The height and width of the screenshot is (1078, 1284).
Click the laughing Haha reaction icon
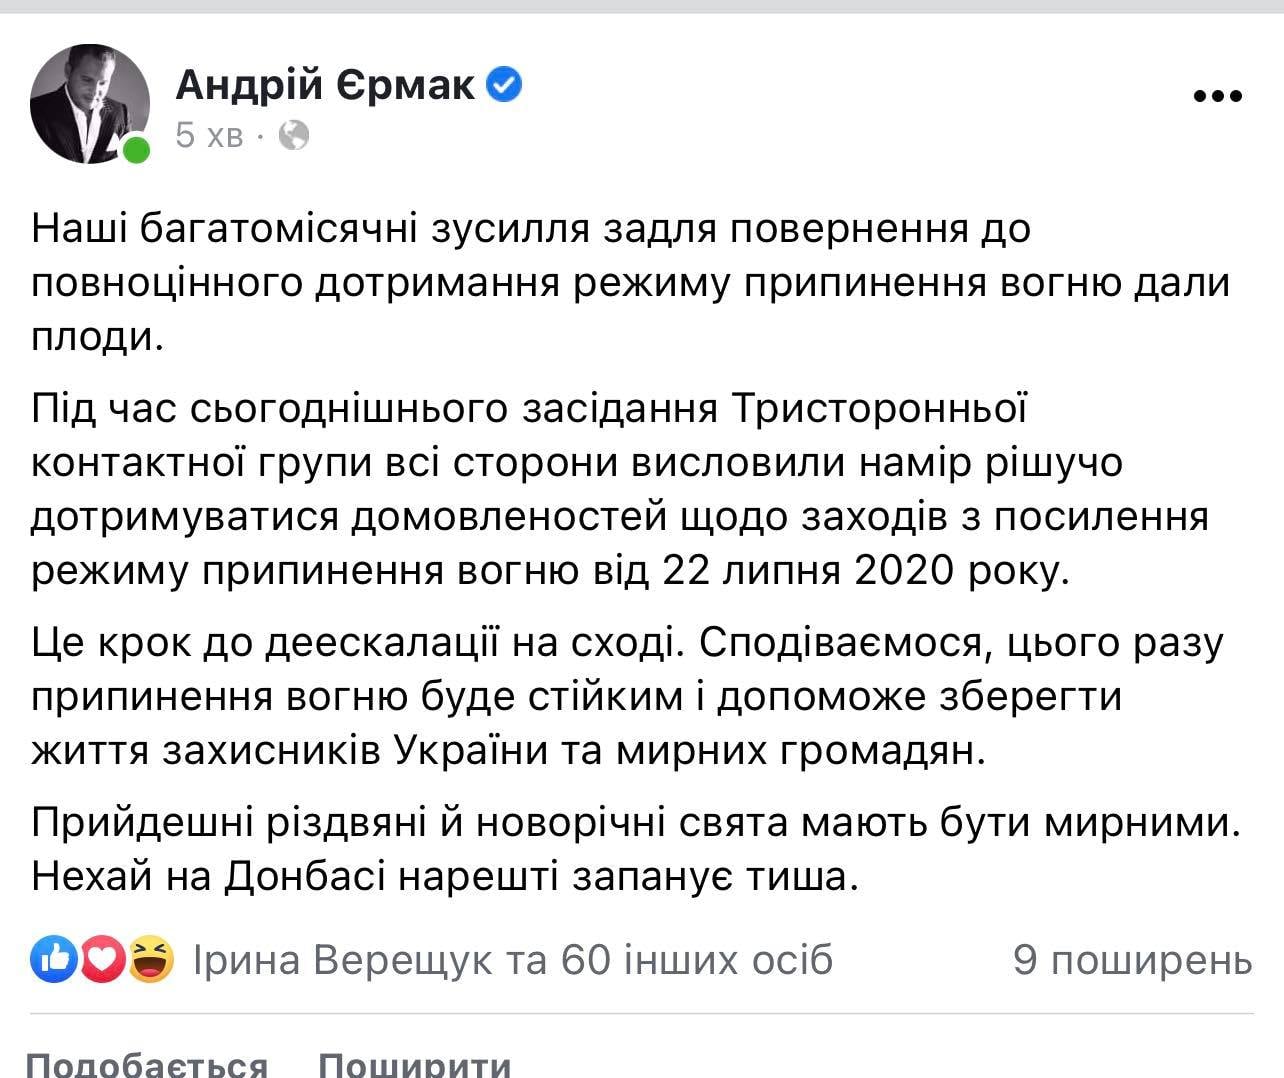point(150,960)
